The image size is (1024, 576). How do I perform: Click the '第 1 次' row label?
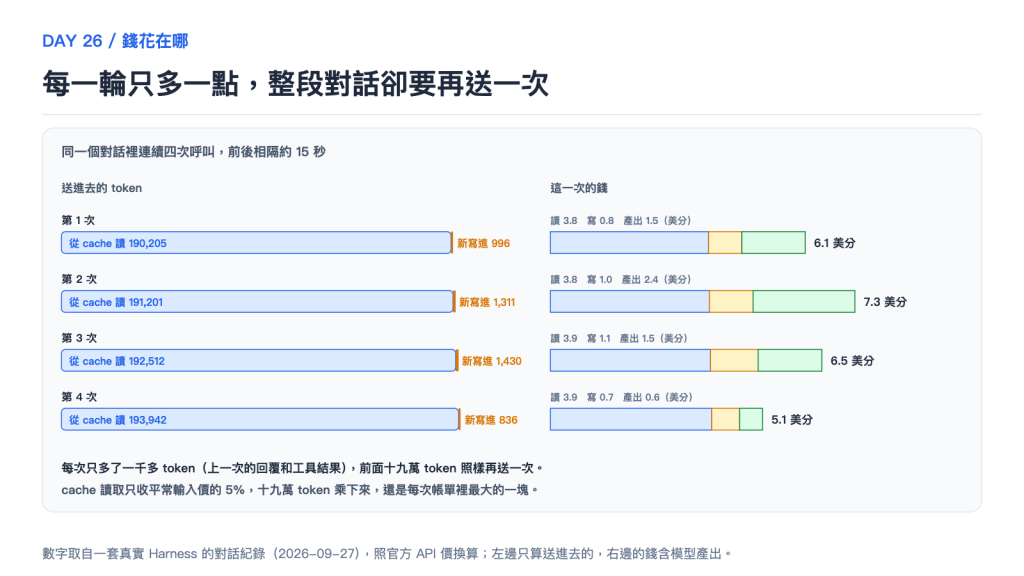tap(78, 220)
